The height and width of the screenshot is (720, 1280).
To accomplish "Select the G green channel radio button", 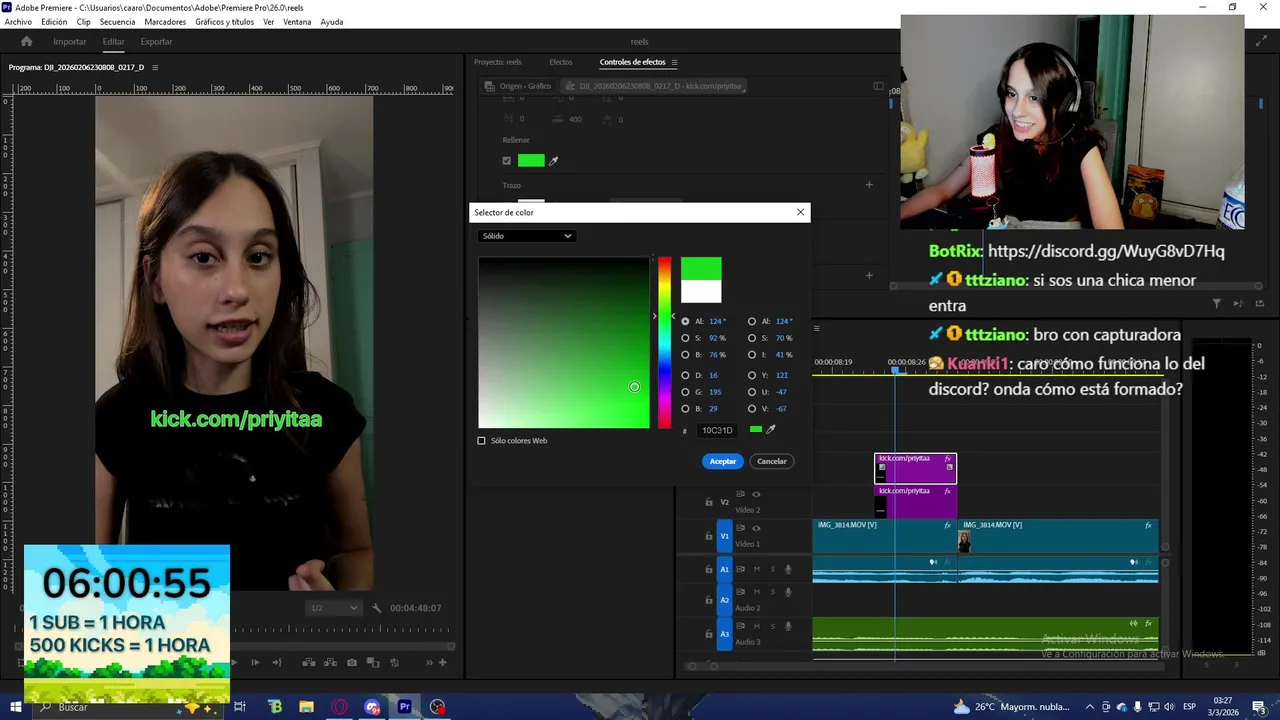I will click(x=685, y=392).
